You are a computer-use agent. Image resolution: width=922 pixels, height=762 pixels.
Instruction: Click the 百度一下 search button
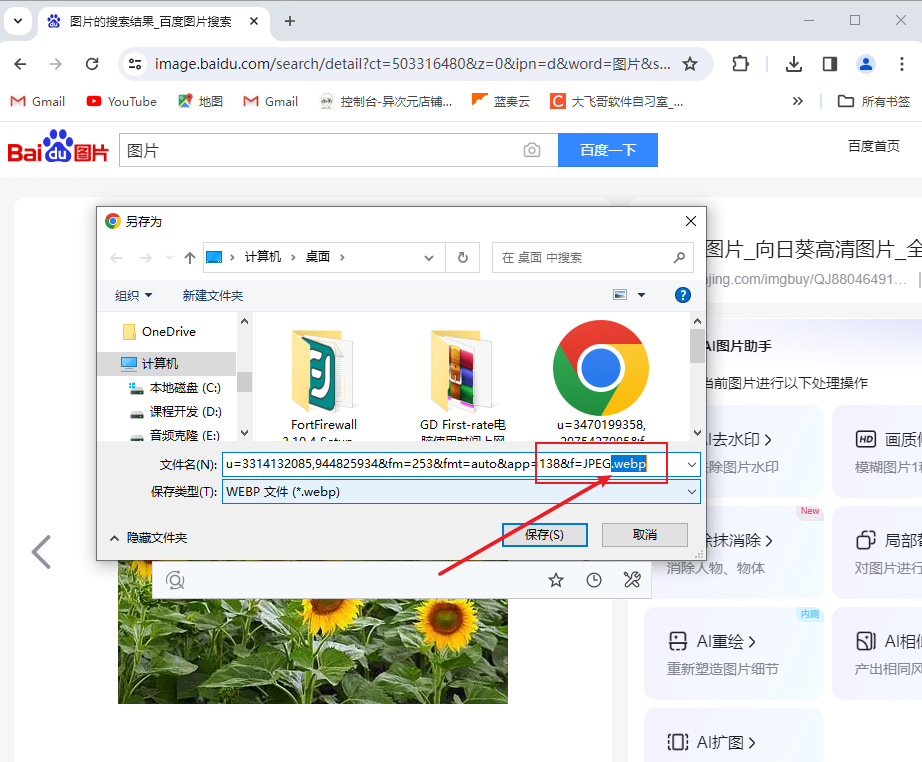tap(607, 150)
